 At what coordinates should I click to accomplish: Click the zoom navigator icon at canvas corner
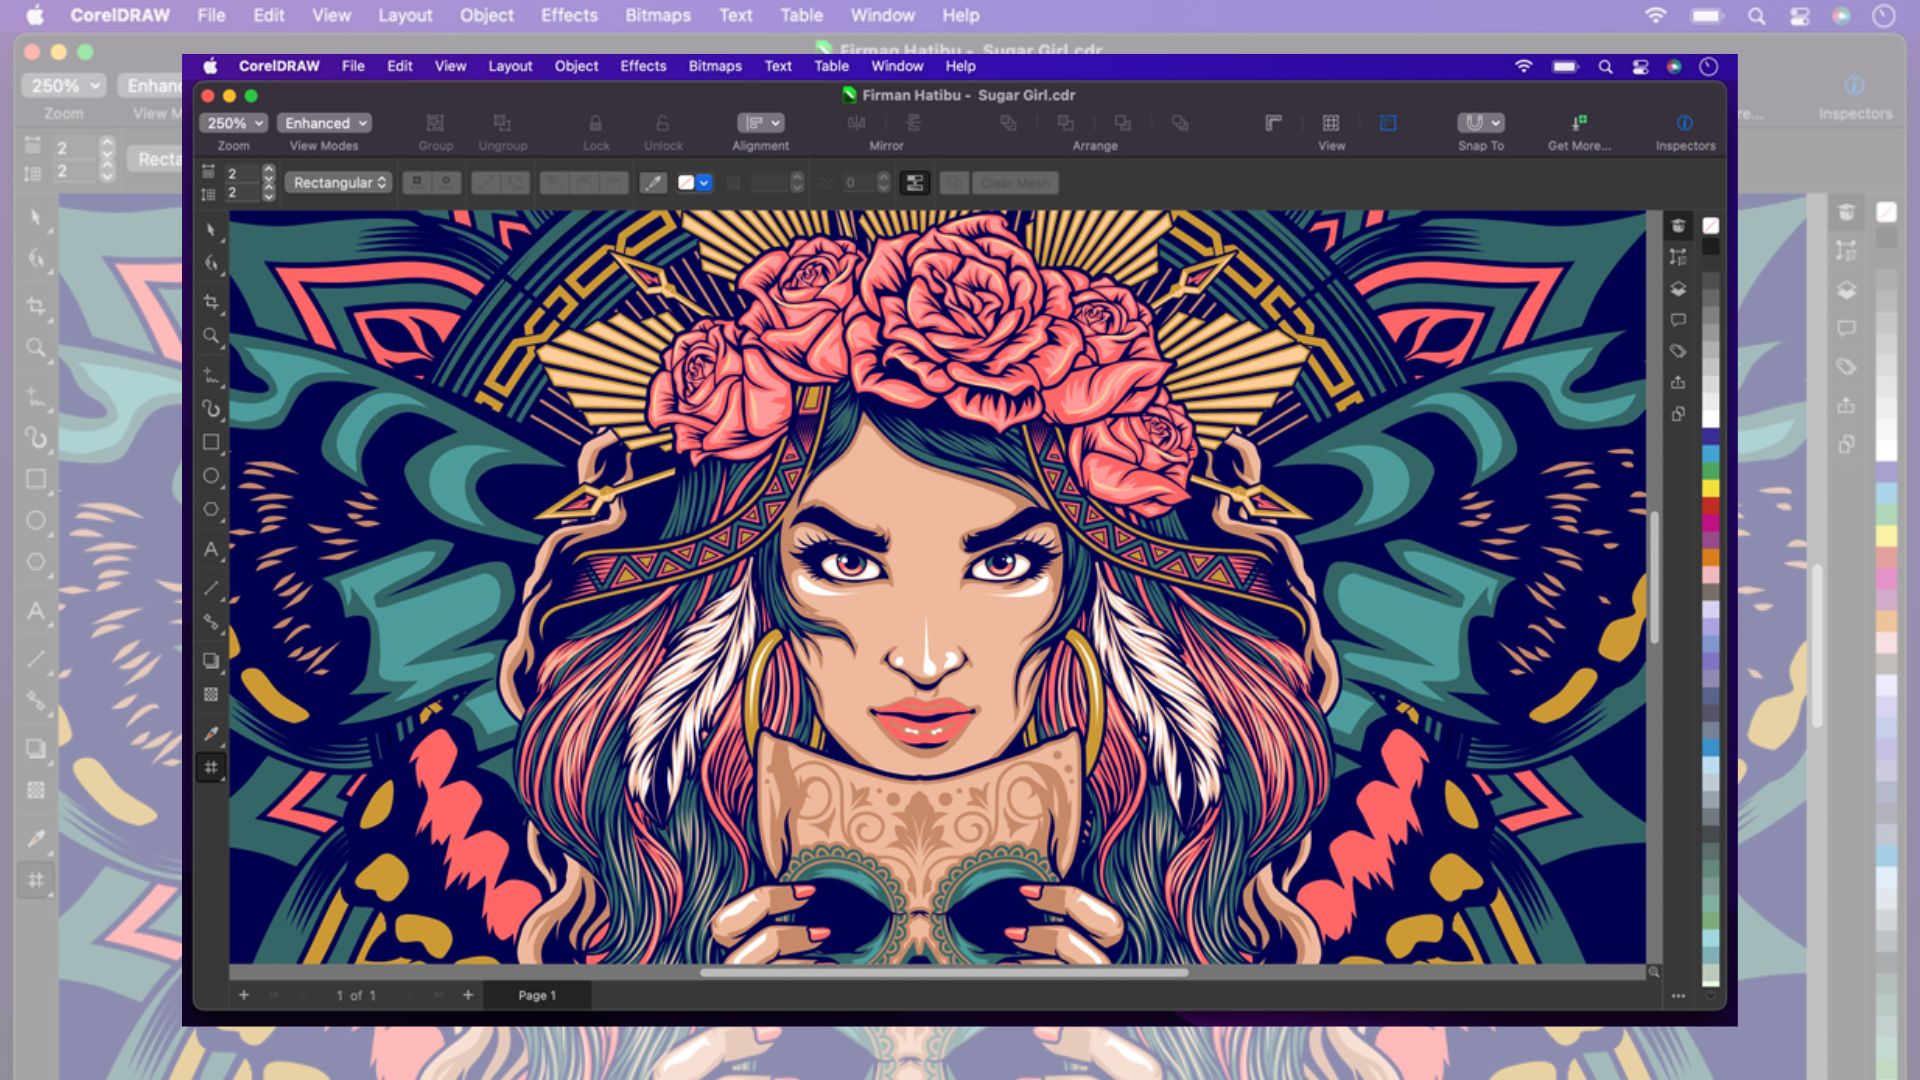click(x=1654, y=972)
